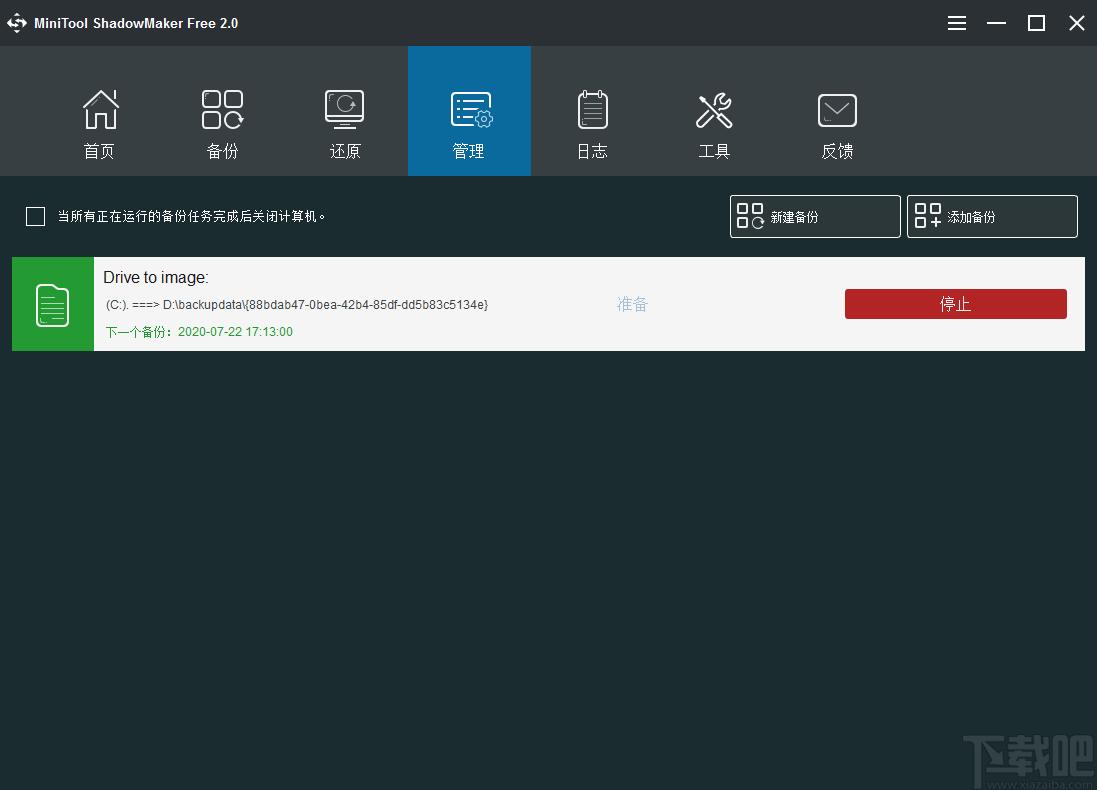Open the 首页 home icon

[100, 110]
